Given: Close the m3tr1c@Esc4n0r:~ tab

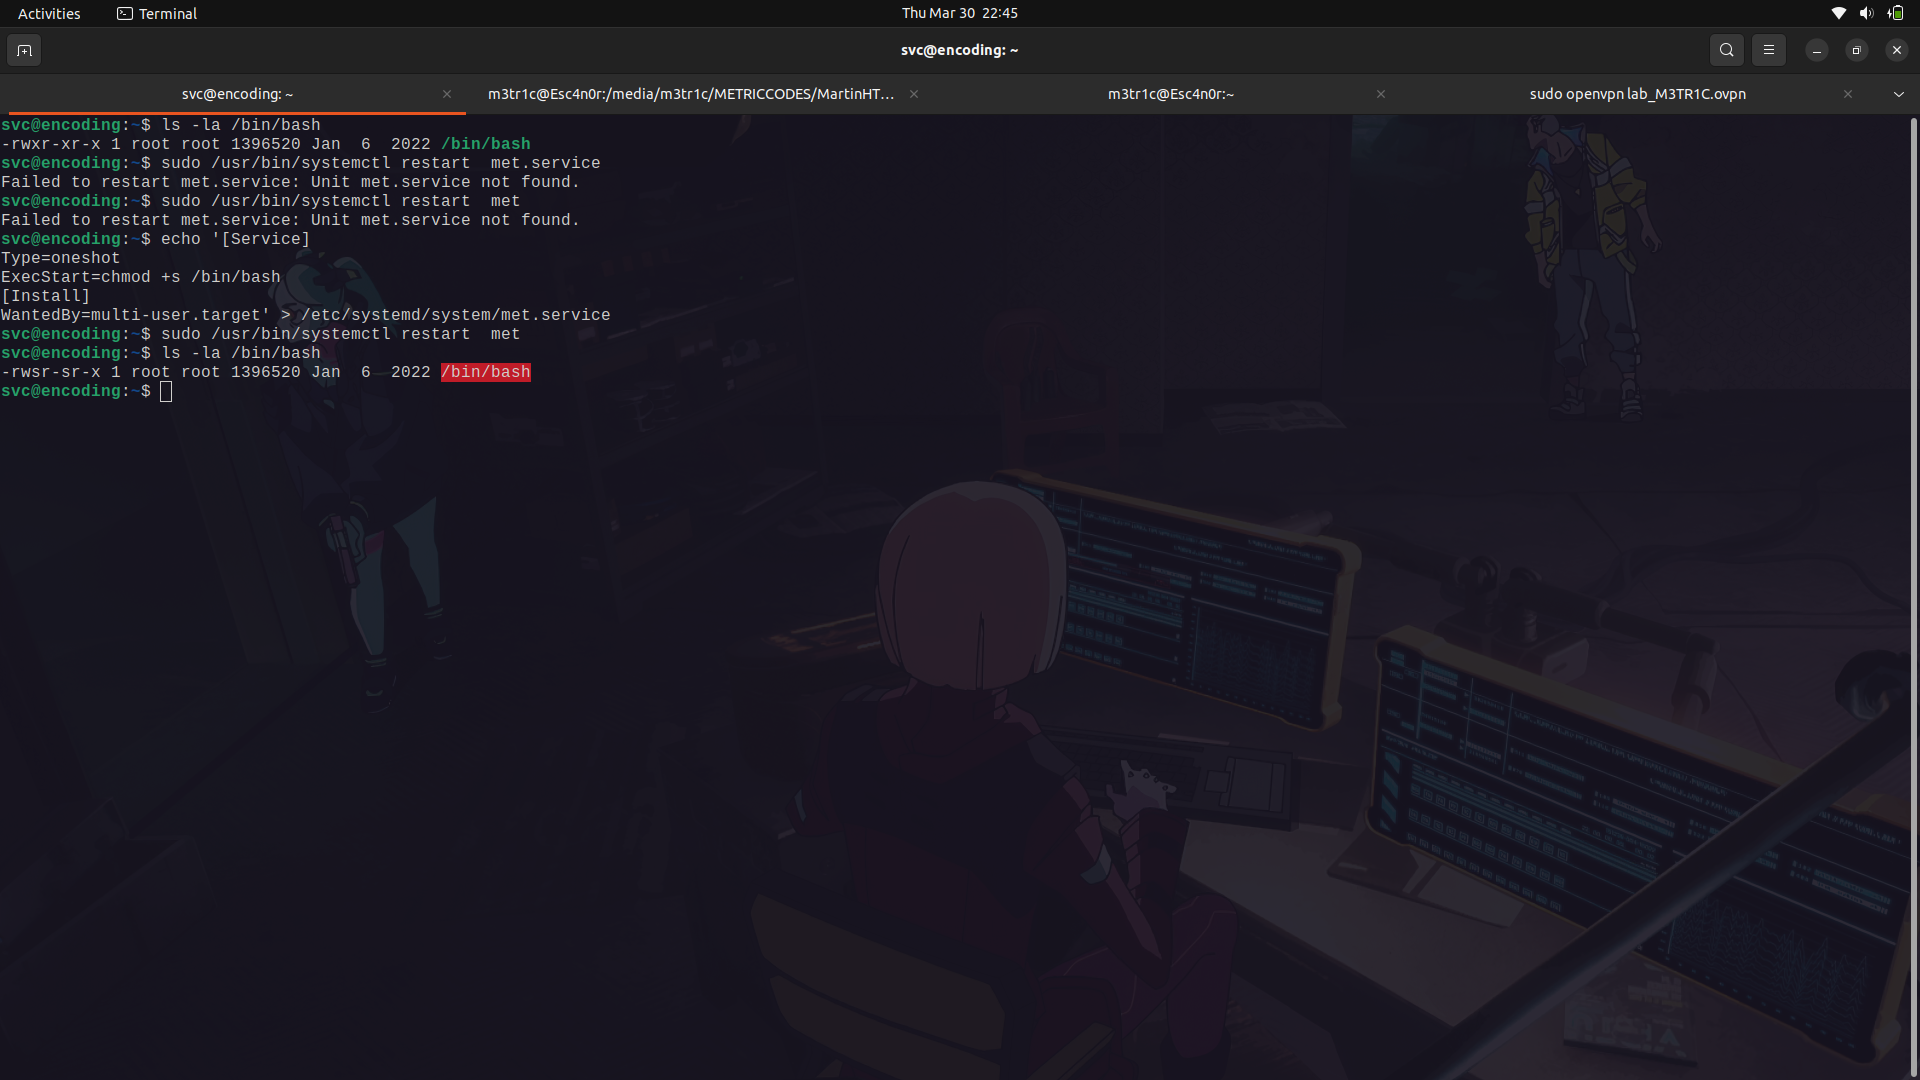Looking at the screenshot, I should tap(1381, 94).
